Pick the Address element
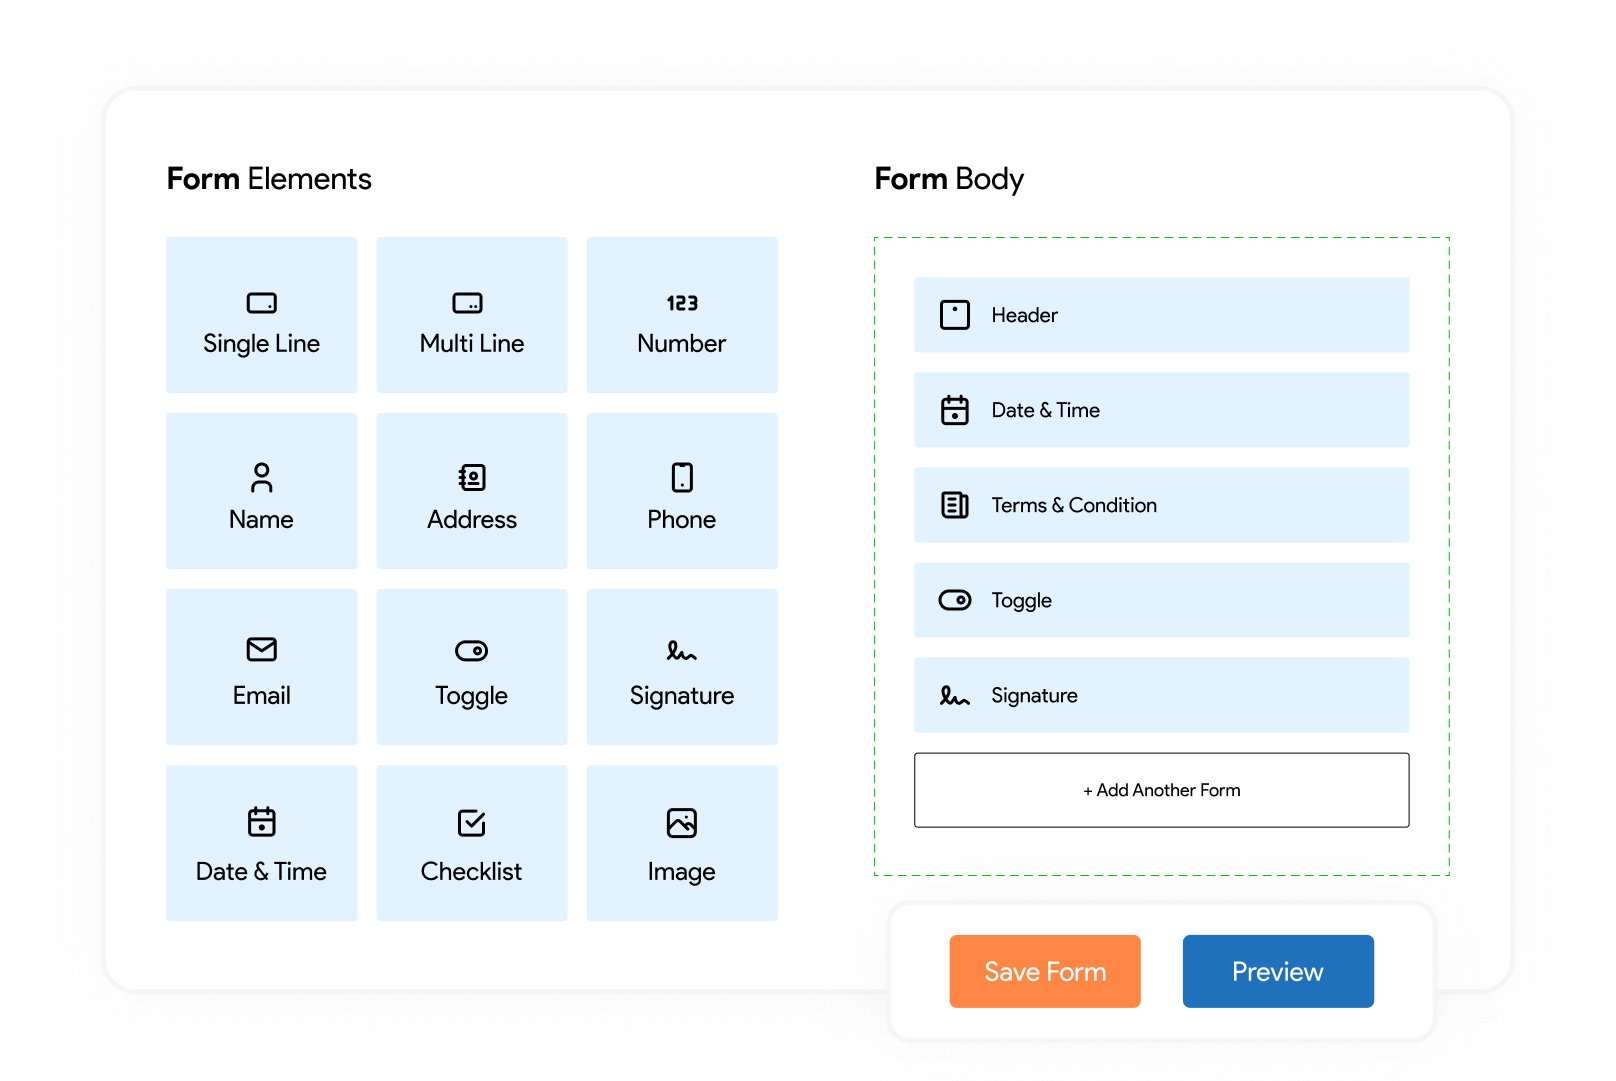The height and width of the screenshot is (1081, 1616). pos(471,490)
